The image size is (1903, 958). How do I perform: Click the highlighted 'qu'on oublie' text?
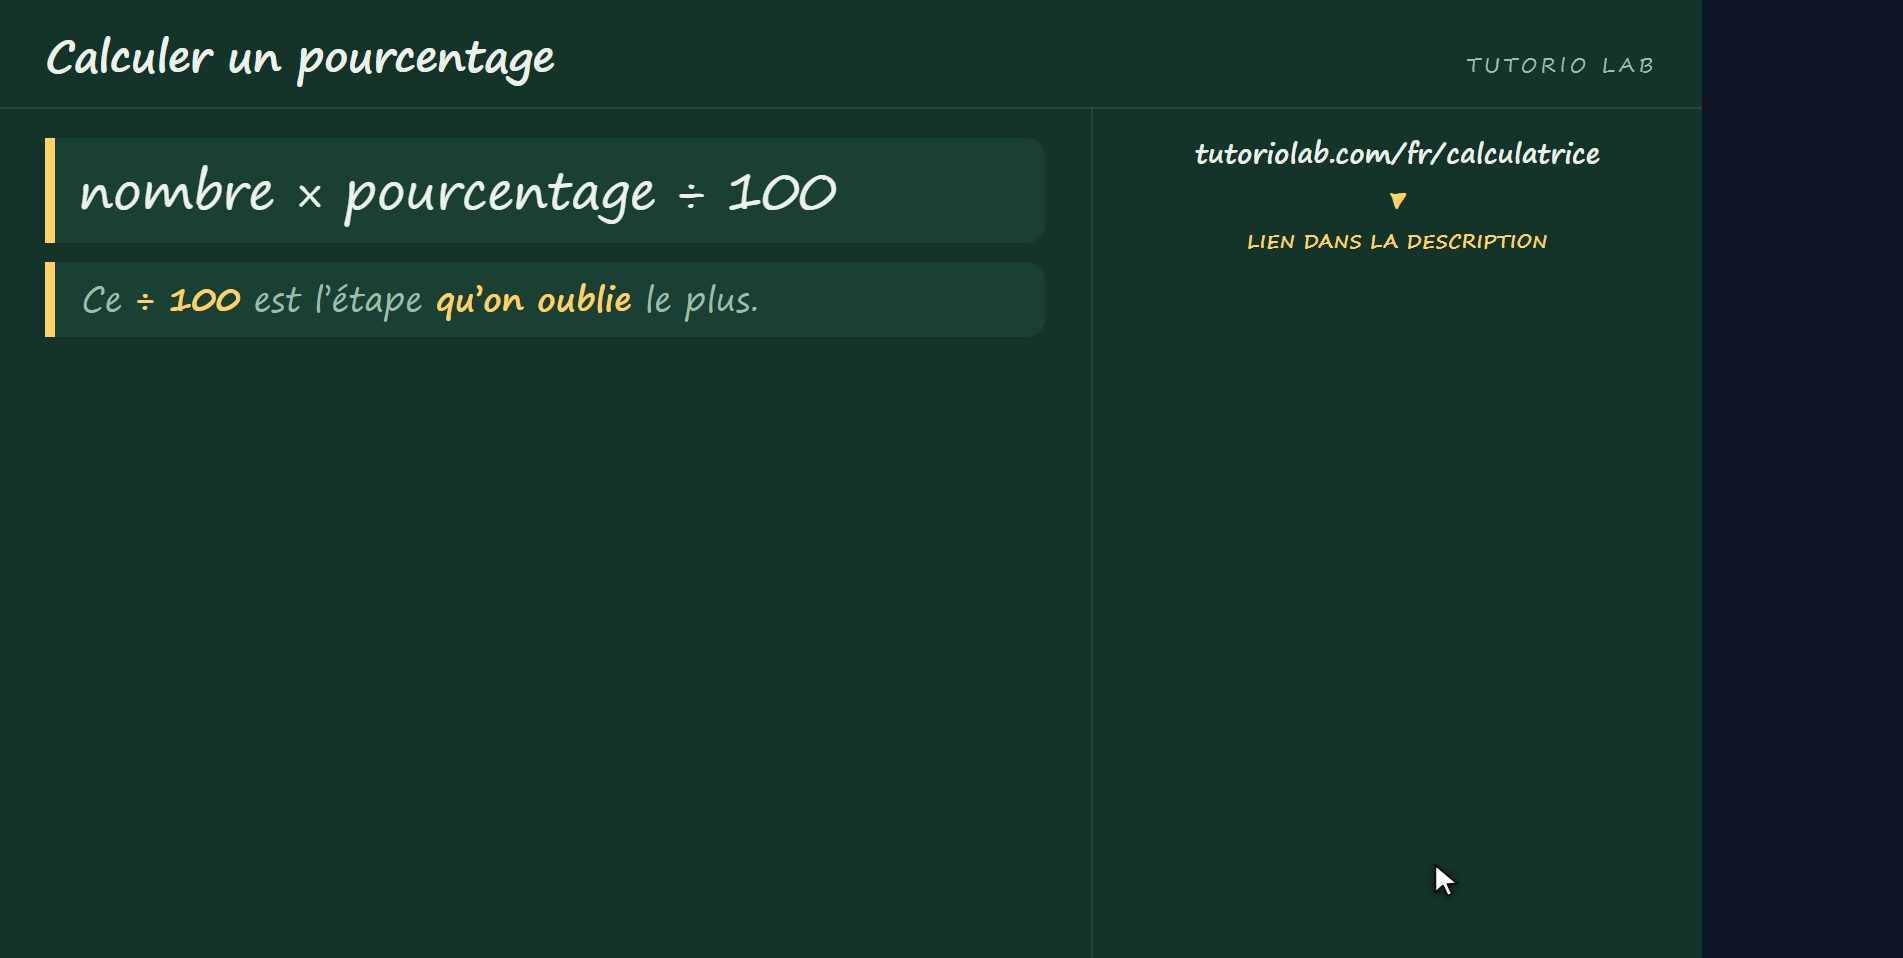[x=534, y=300]
